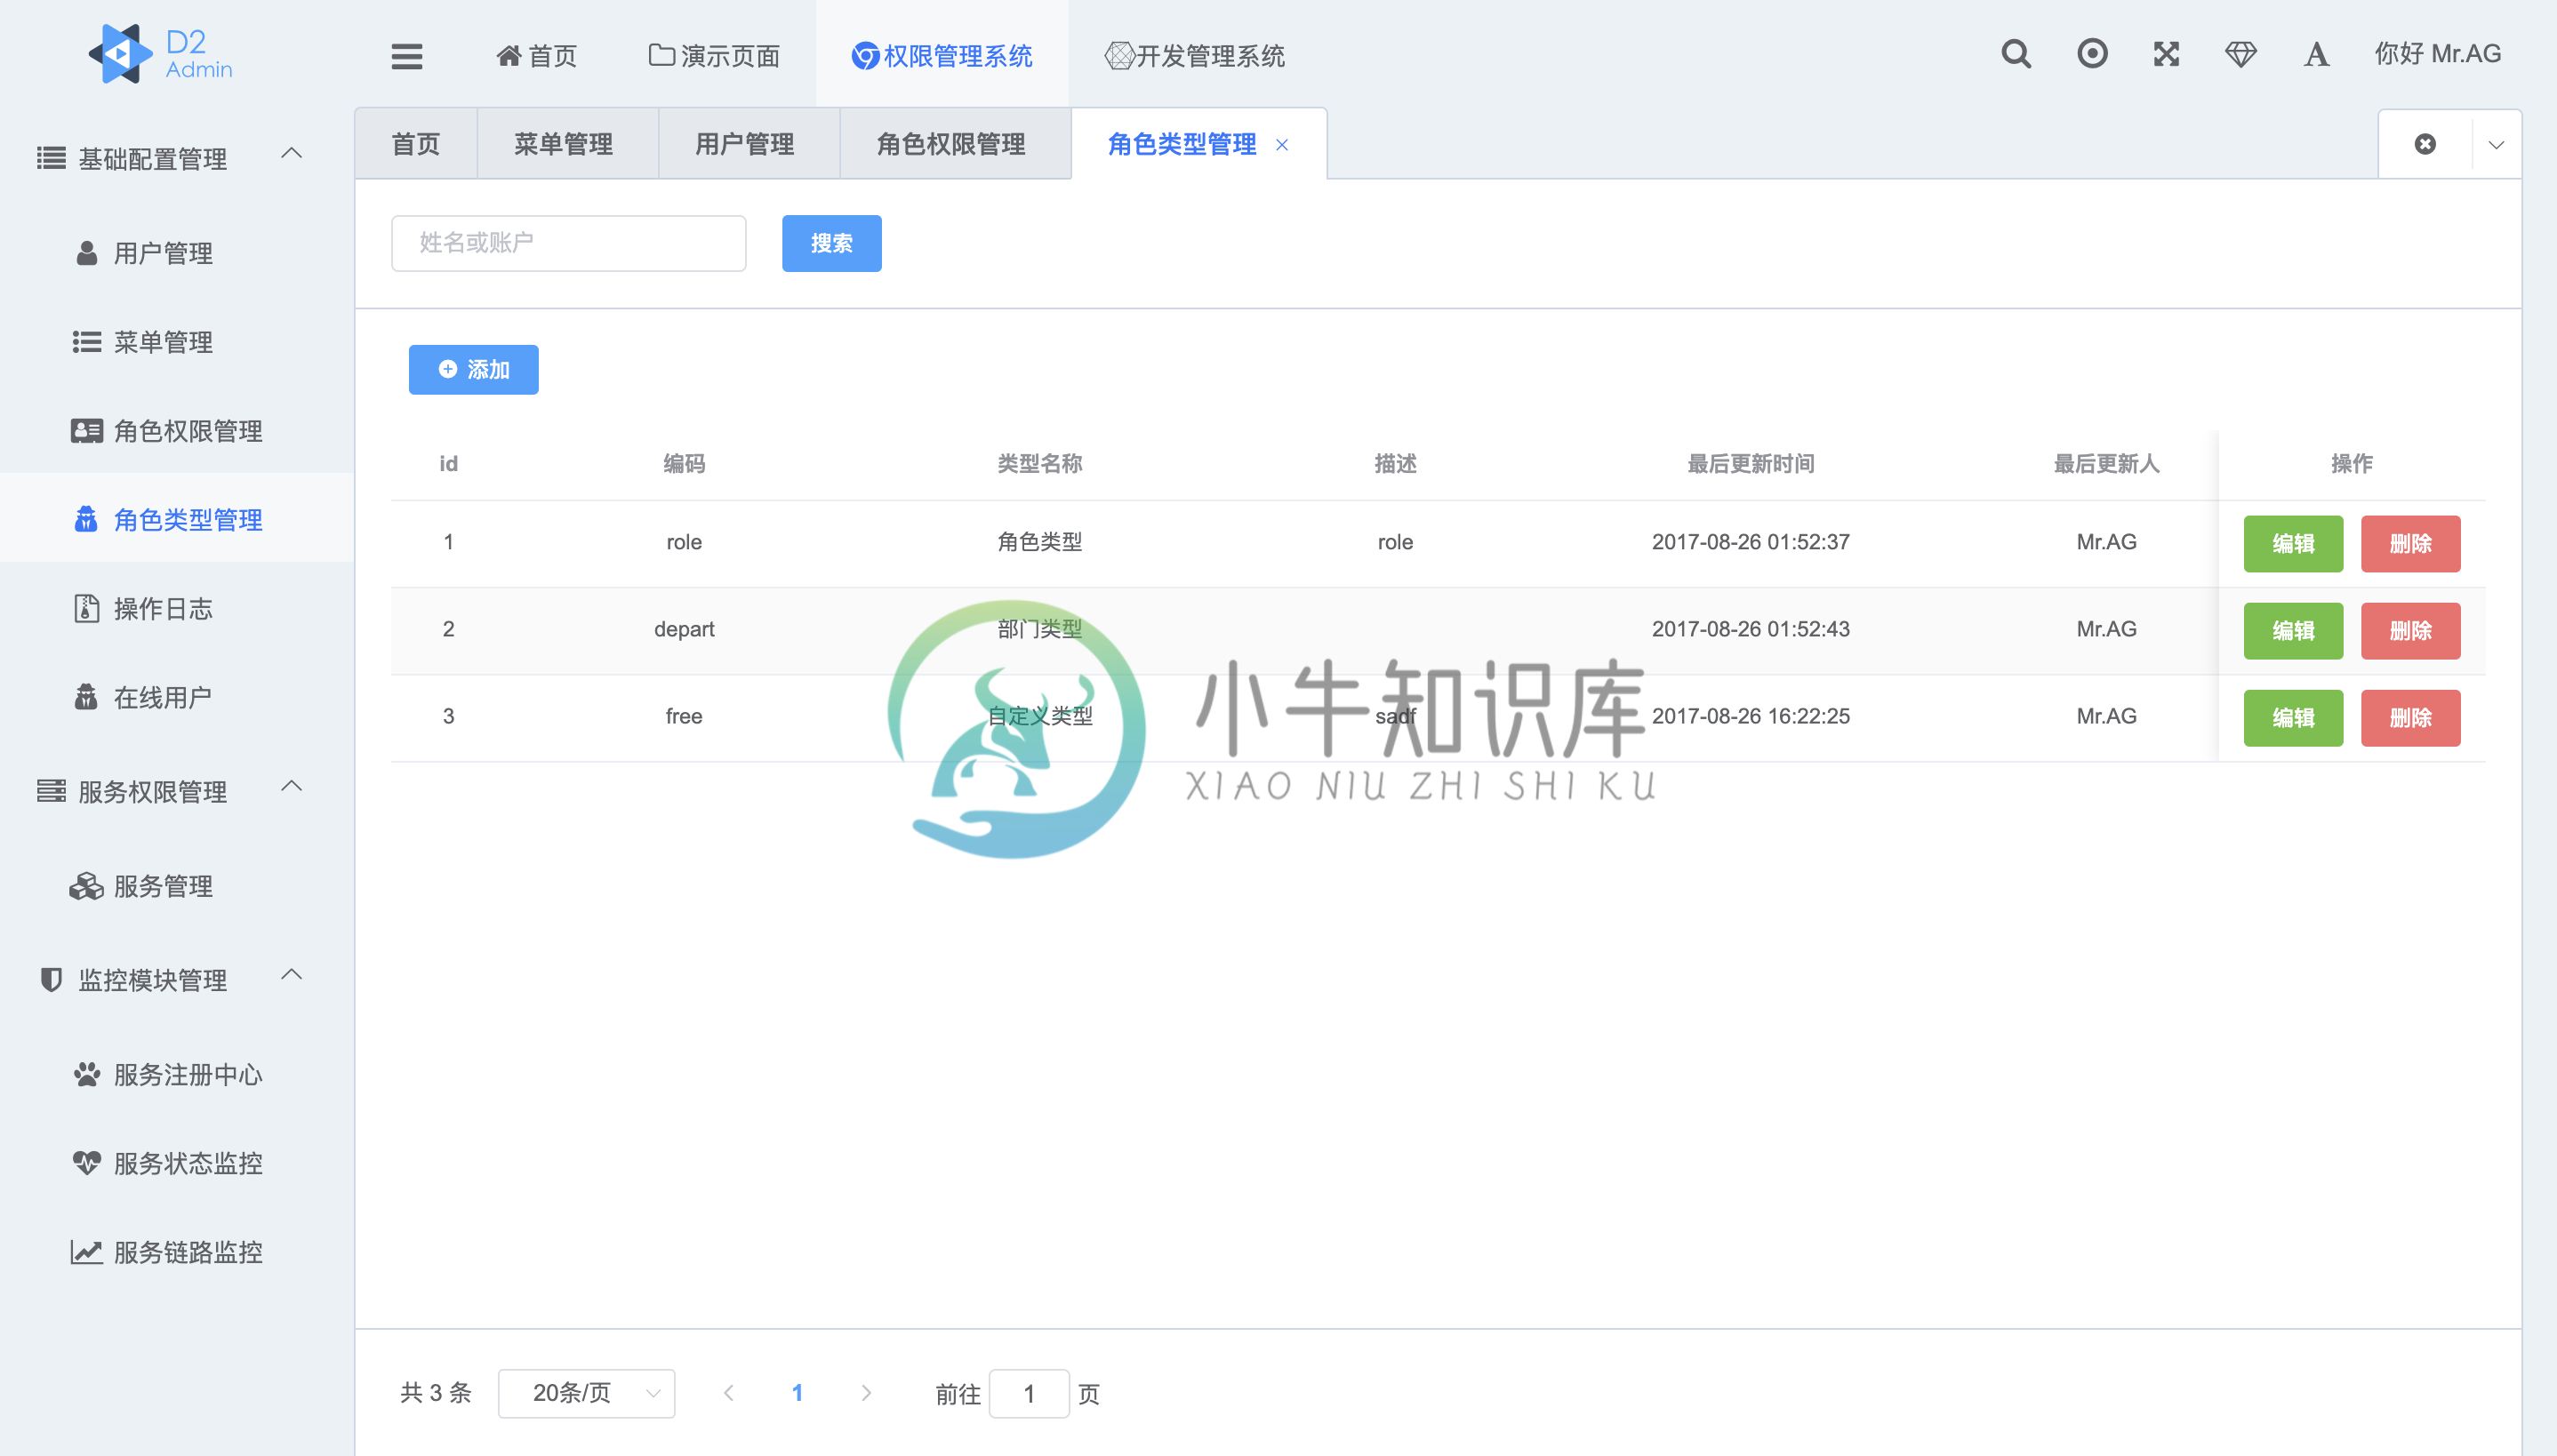
Task: Open the 20条/页 page size dropdown
Action: point(586,1393)
